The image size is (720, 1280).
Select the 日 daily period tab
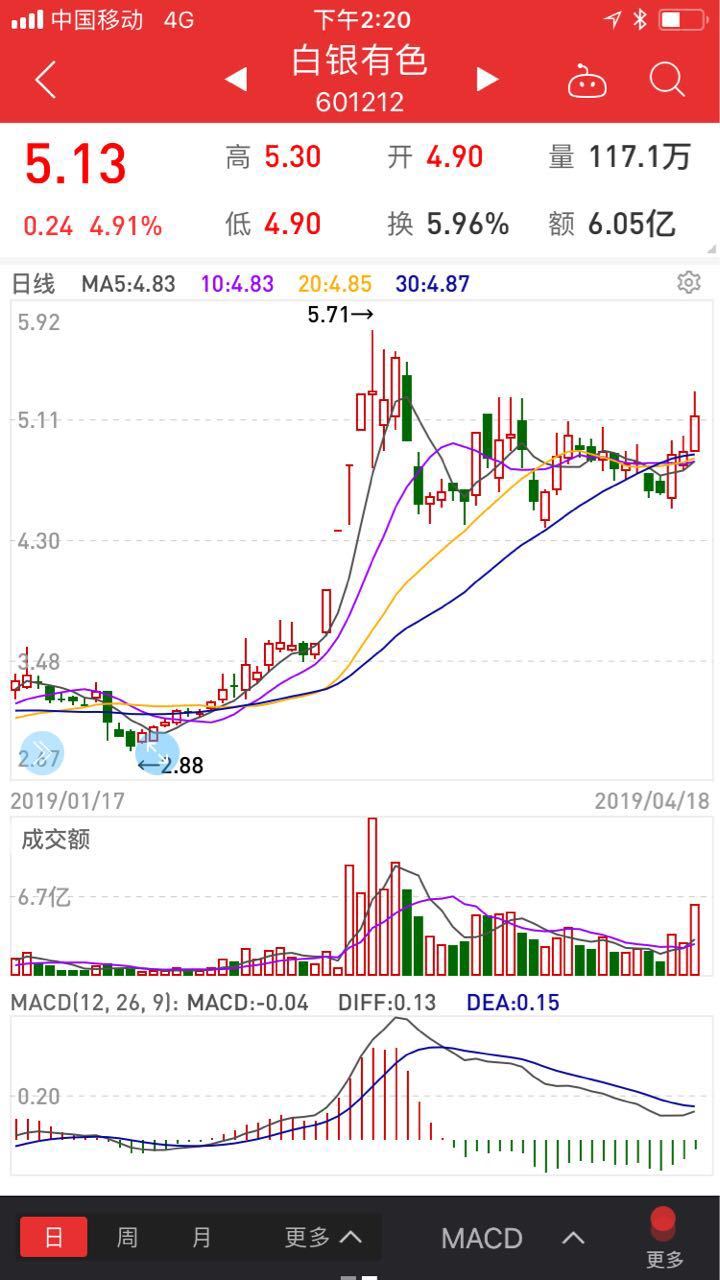pos(54,1237)
